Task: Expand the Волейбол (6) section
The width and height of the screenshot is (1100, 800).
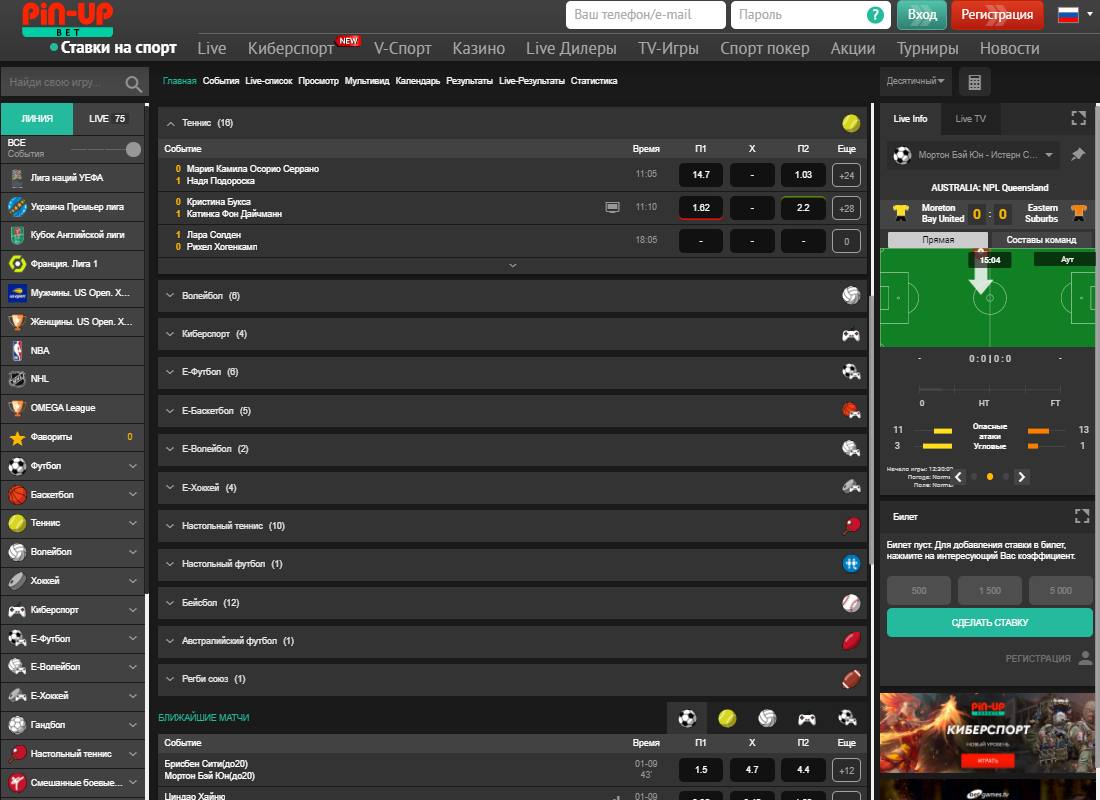Action: [210, 296]
